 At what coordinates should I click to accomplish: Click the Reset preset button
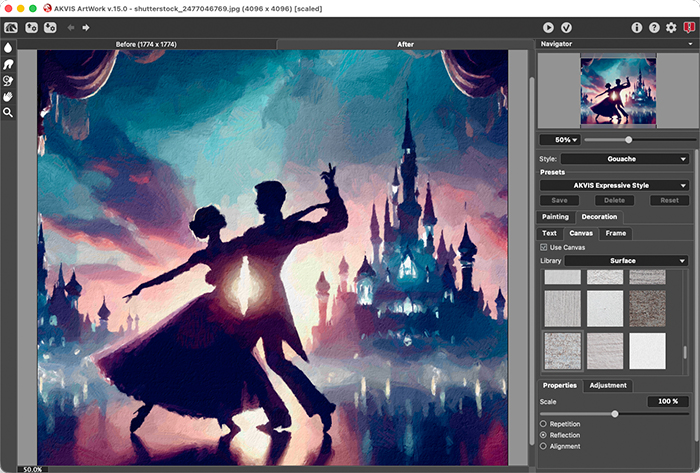[669, 200]
